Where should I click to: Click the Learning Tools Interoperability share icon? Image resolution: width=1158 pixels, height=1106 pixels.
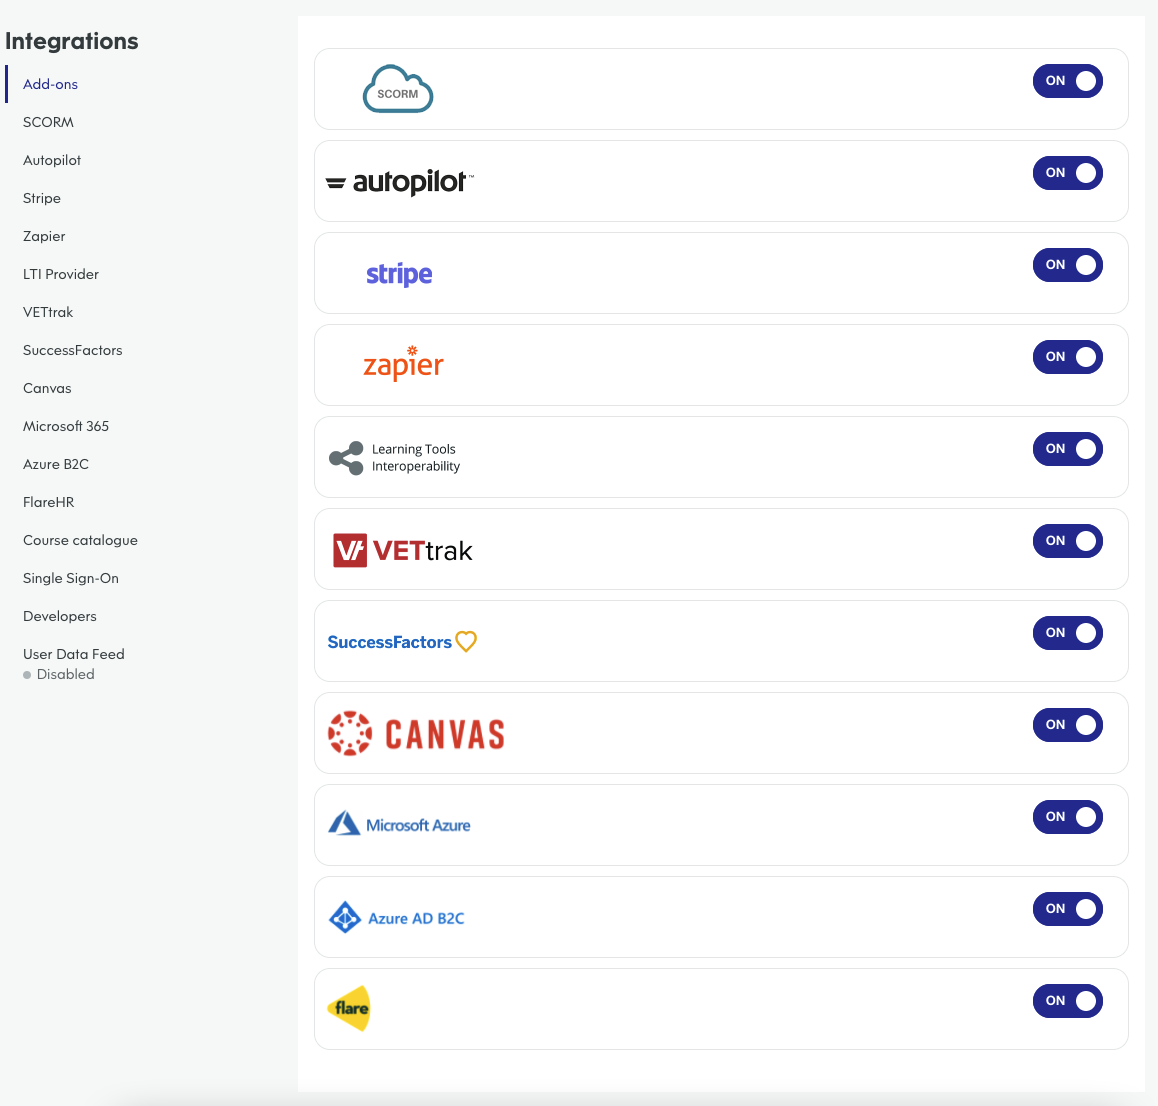coord(346,458)
